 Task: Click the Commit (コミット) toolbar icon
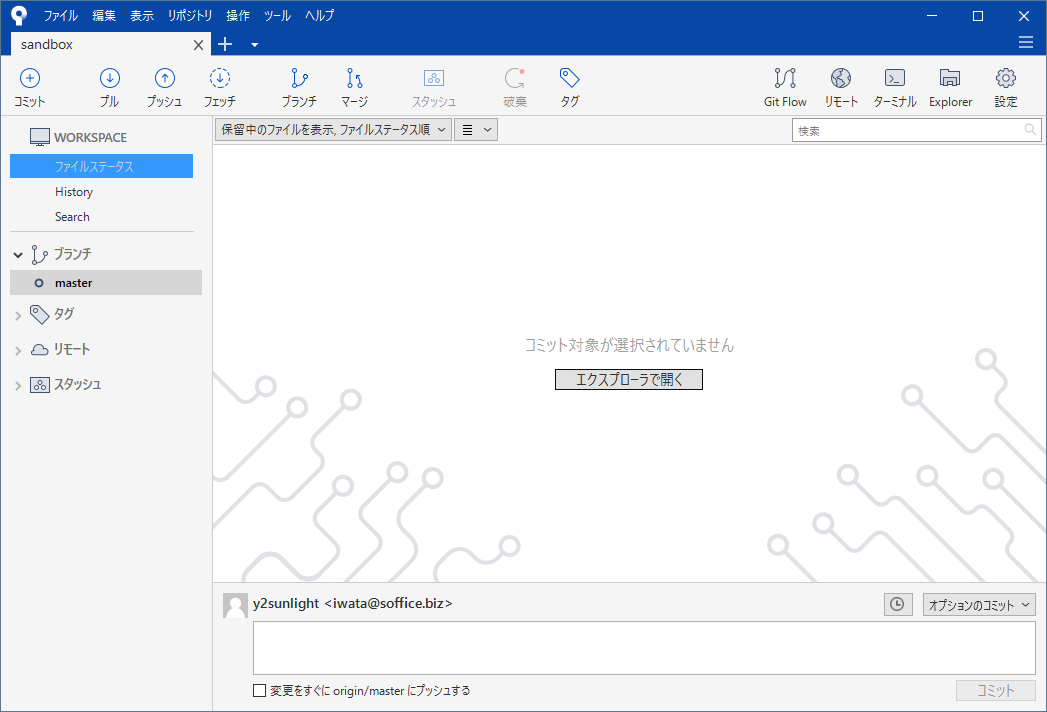pos(30,87)
